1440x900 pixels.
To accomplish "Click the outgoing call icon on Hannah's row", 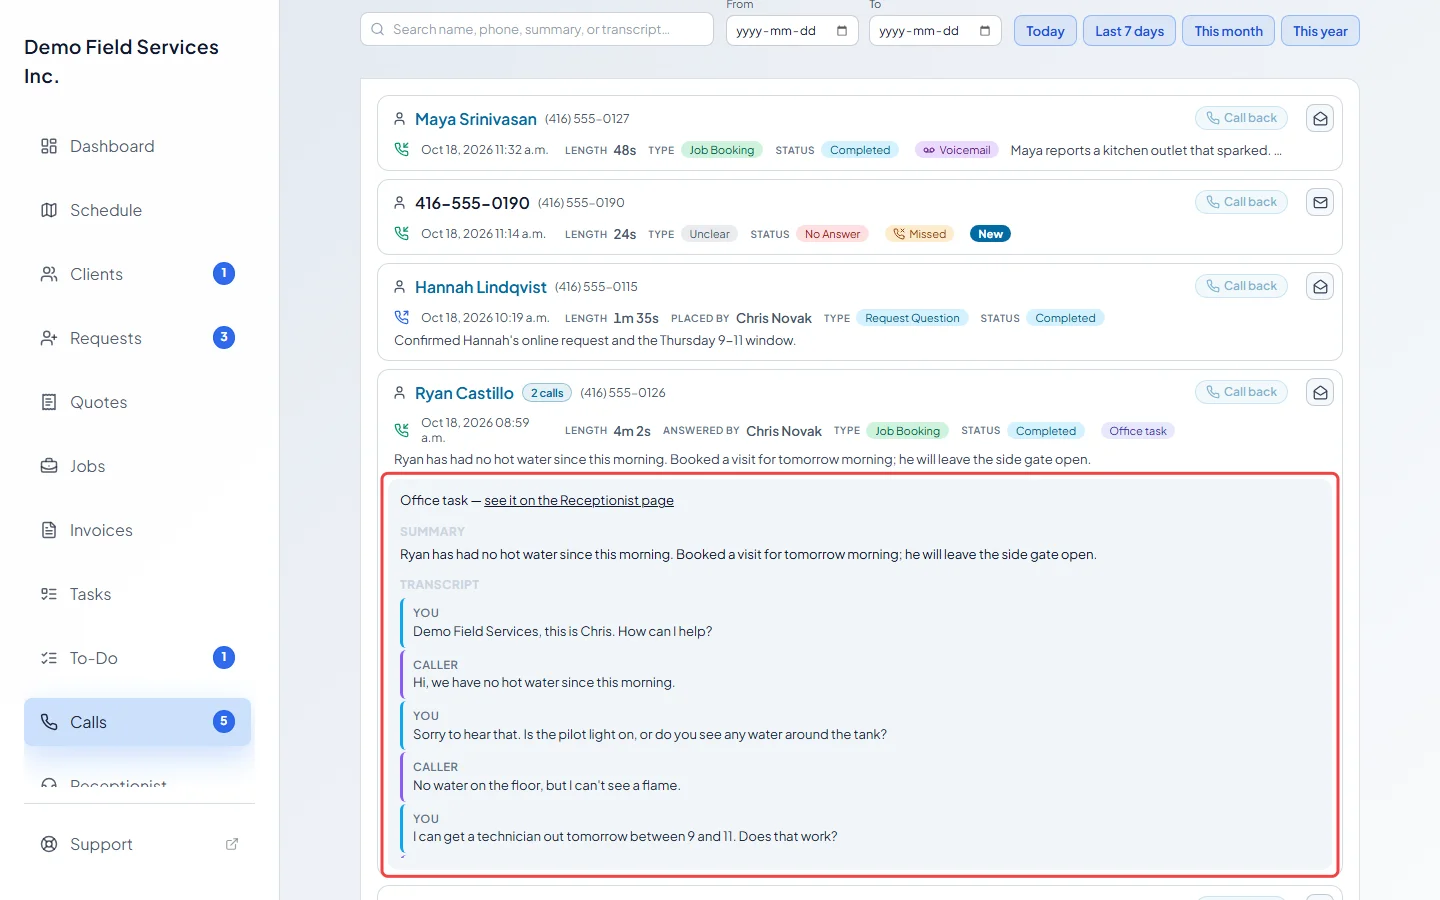I will coord(402,318).
